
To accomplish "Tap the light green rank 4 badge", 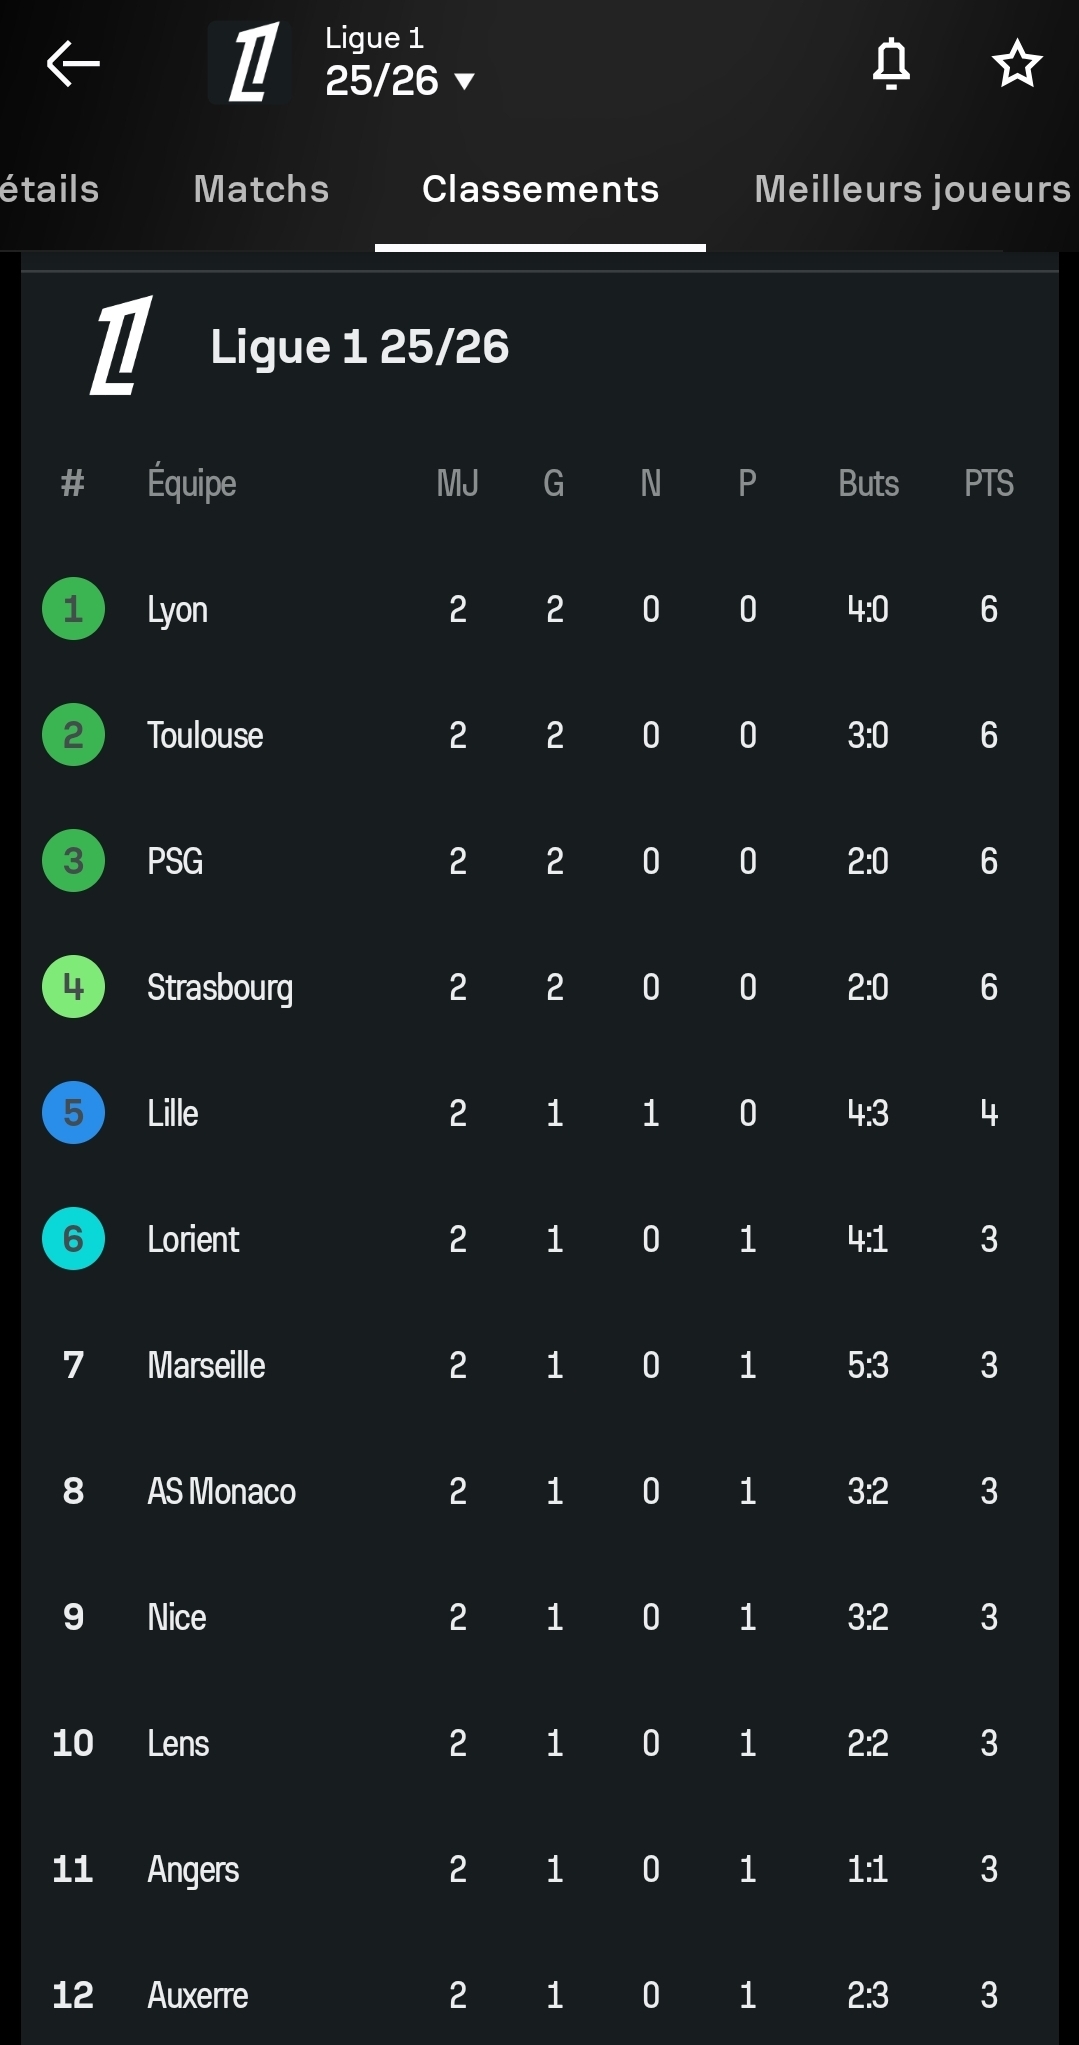I will [73, 987].
